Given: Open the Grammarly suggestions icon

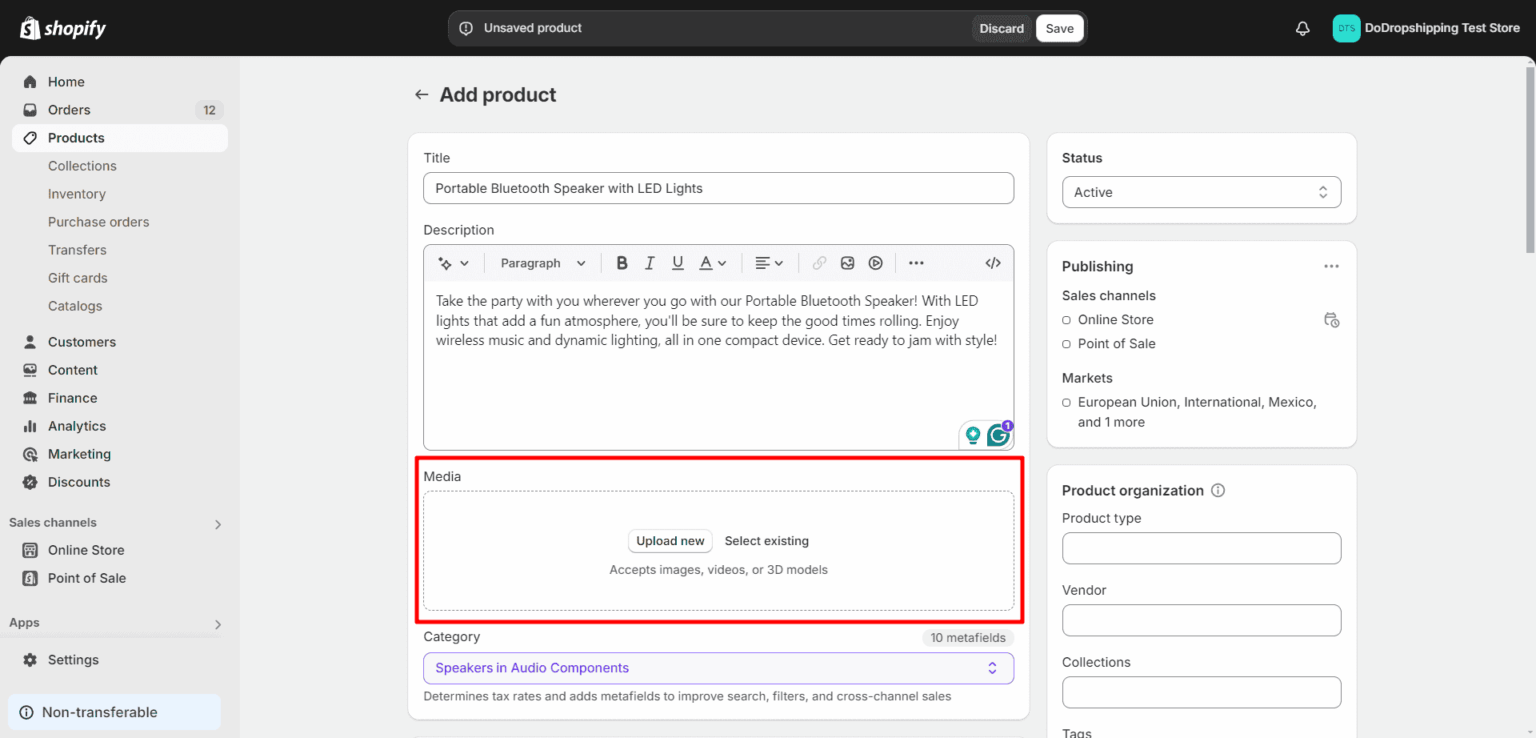Looking at the screenshot, I should [x=998, y=434].
